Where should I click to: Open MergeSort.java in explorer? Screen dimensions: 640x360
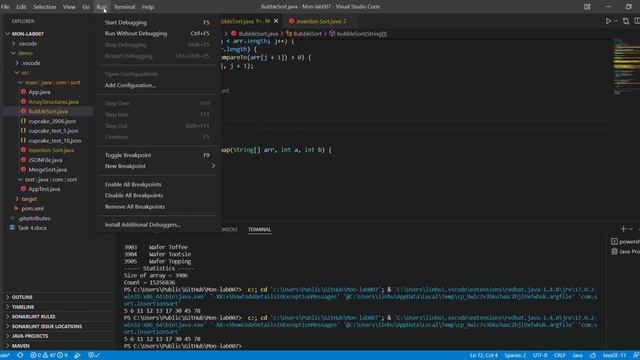tap(47, 170)
